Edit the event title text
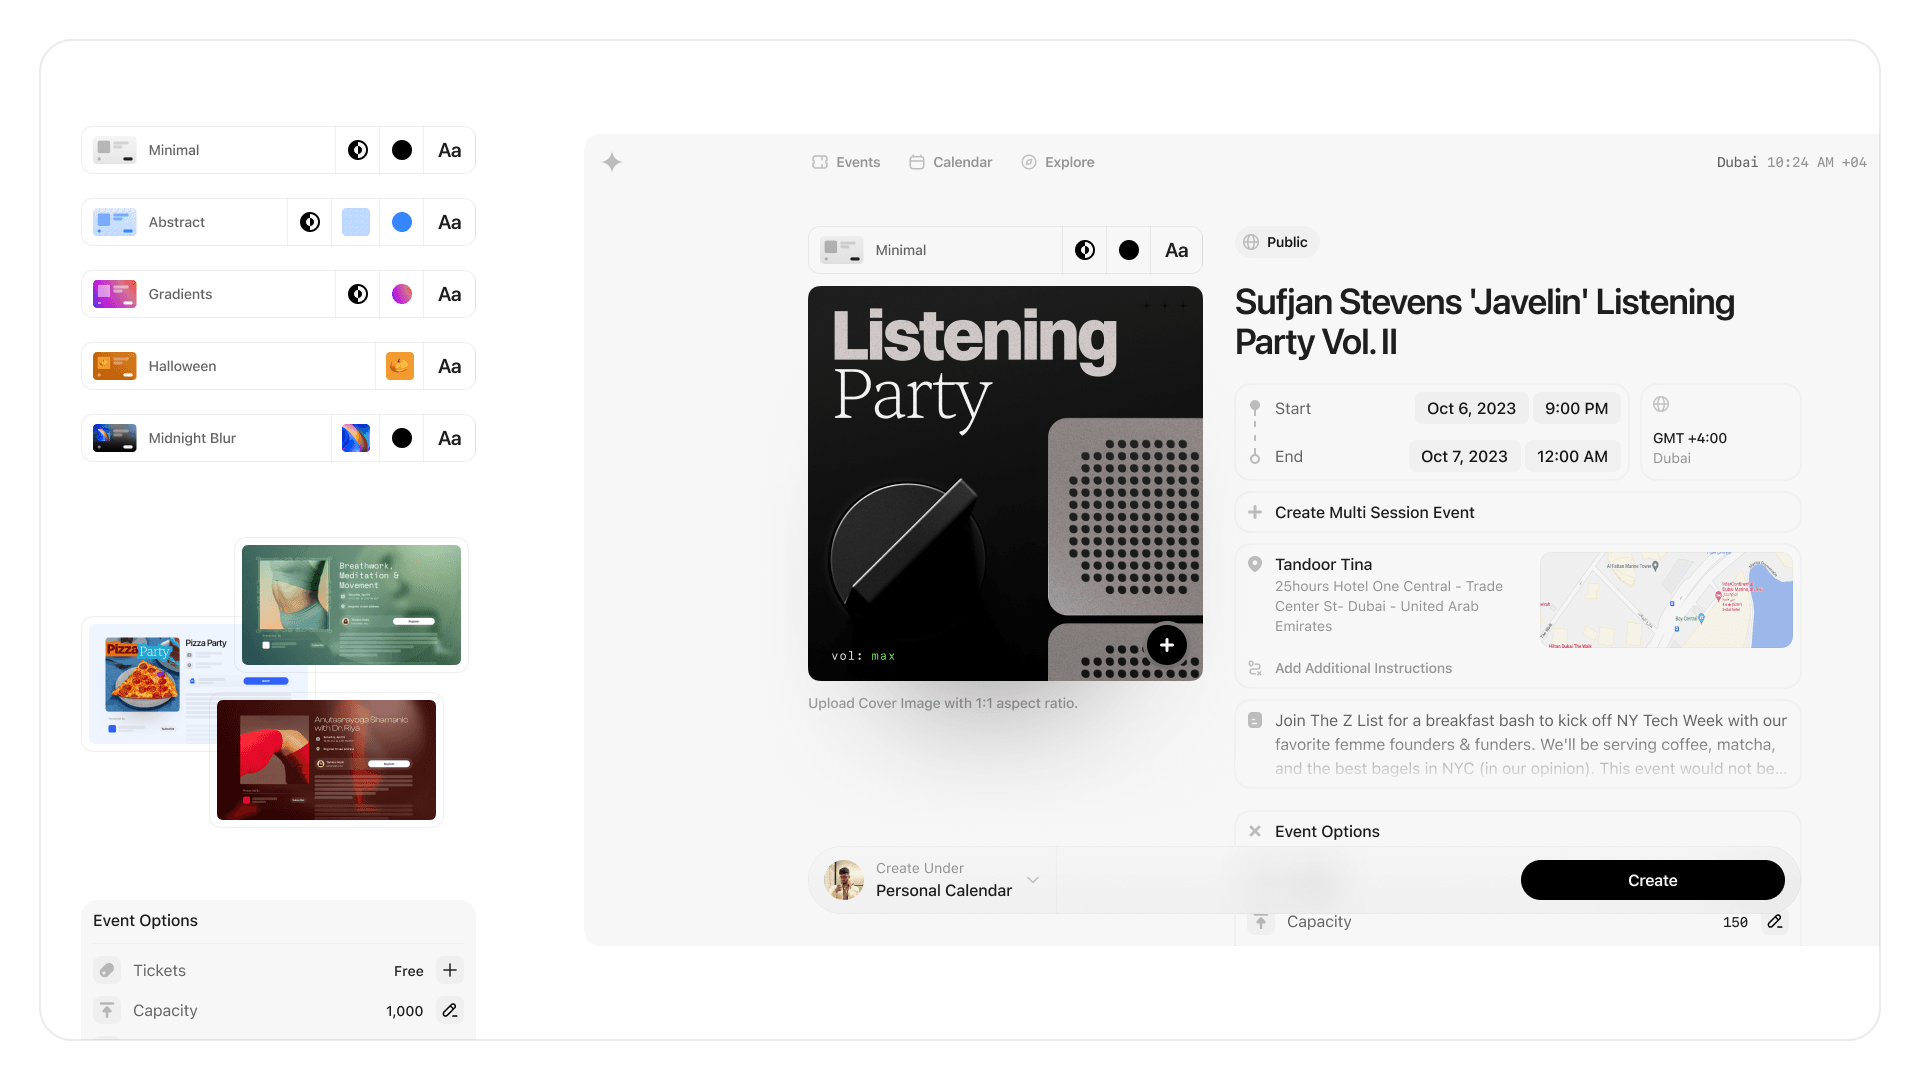This screenshot has width=1920, height=1080. coord(1485,322)
